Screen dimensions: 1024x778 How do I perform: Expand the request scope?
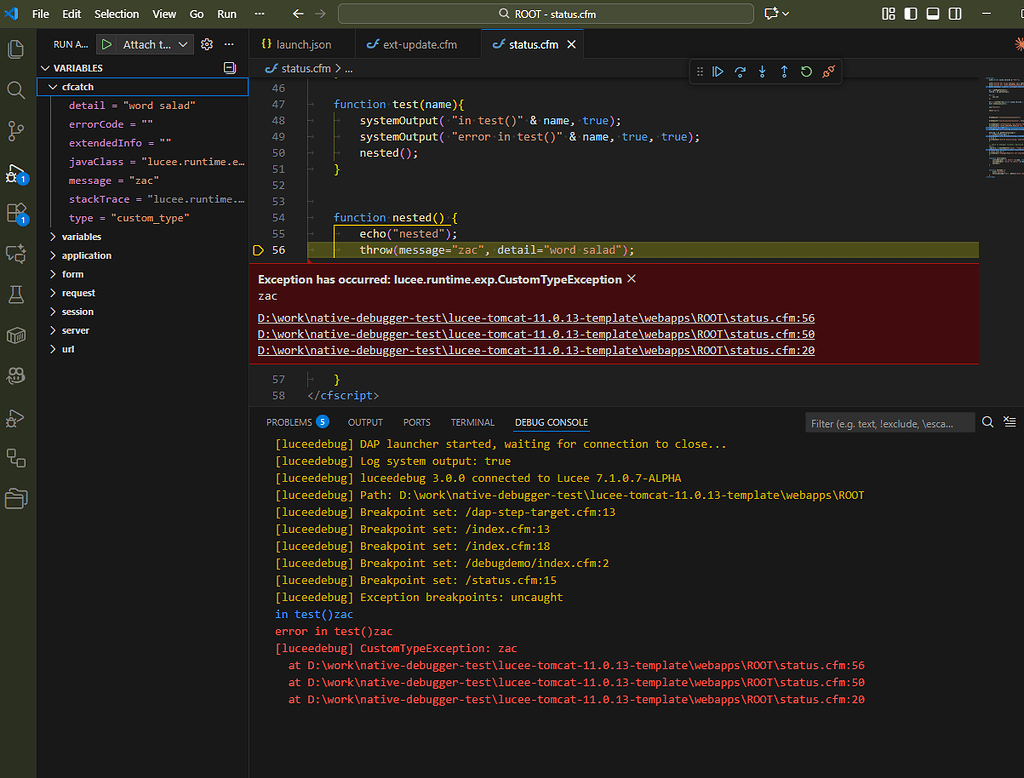pyautogui.click(x=53, y=293)
